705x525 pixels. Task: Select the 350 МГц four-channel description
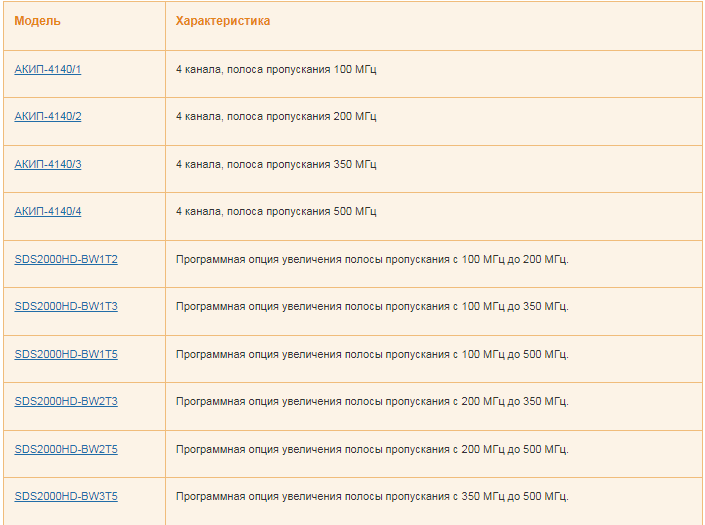click(x=276, y=165)
